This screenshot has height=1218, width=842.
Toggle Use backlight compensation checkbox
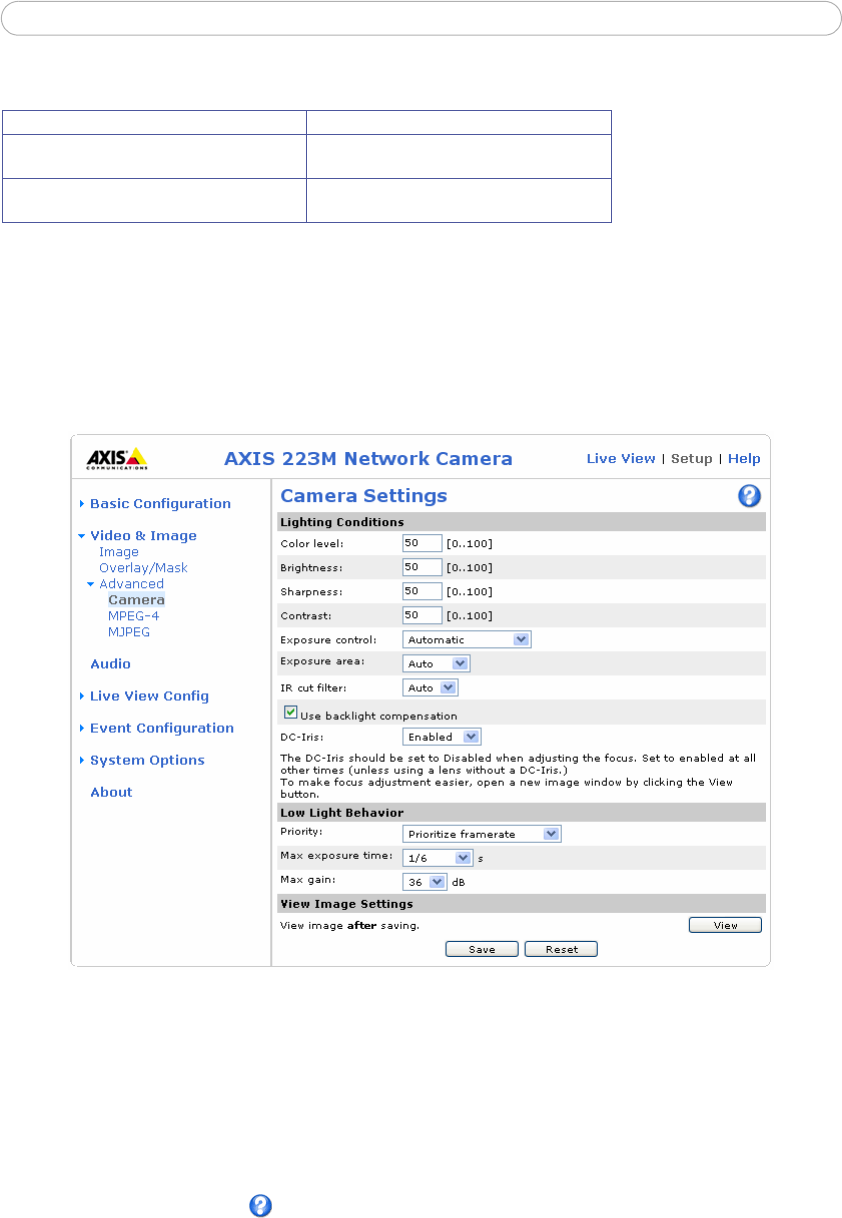point(291,713)
